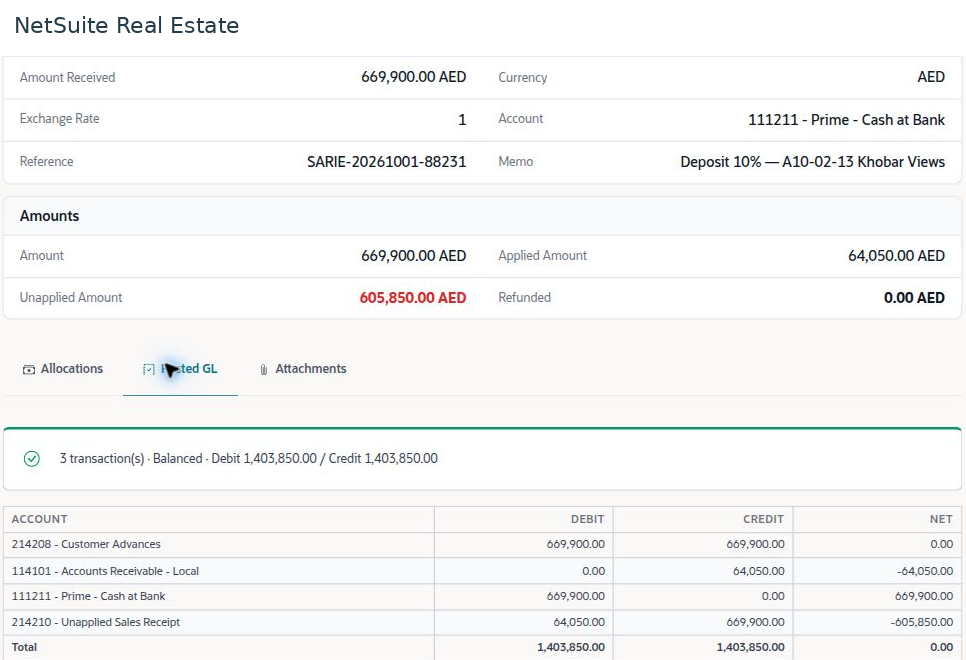
Task: Click account 111211 - Prime - Cash at Bank value in header
Action: click(x=846, y=120)
